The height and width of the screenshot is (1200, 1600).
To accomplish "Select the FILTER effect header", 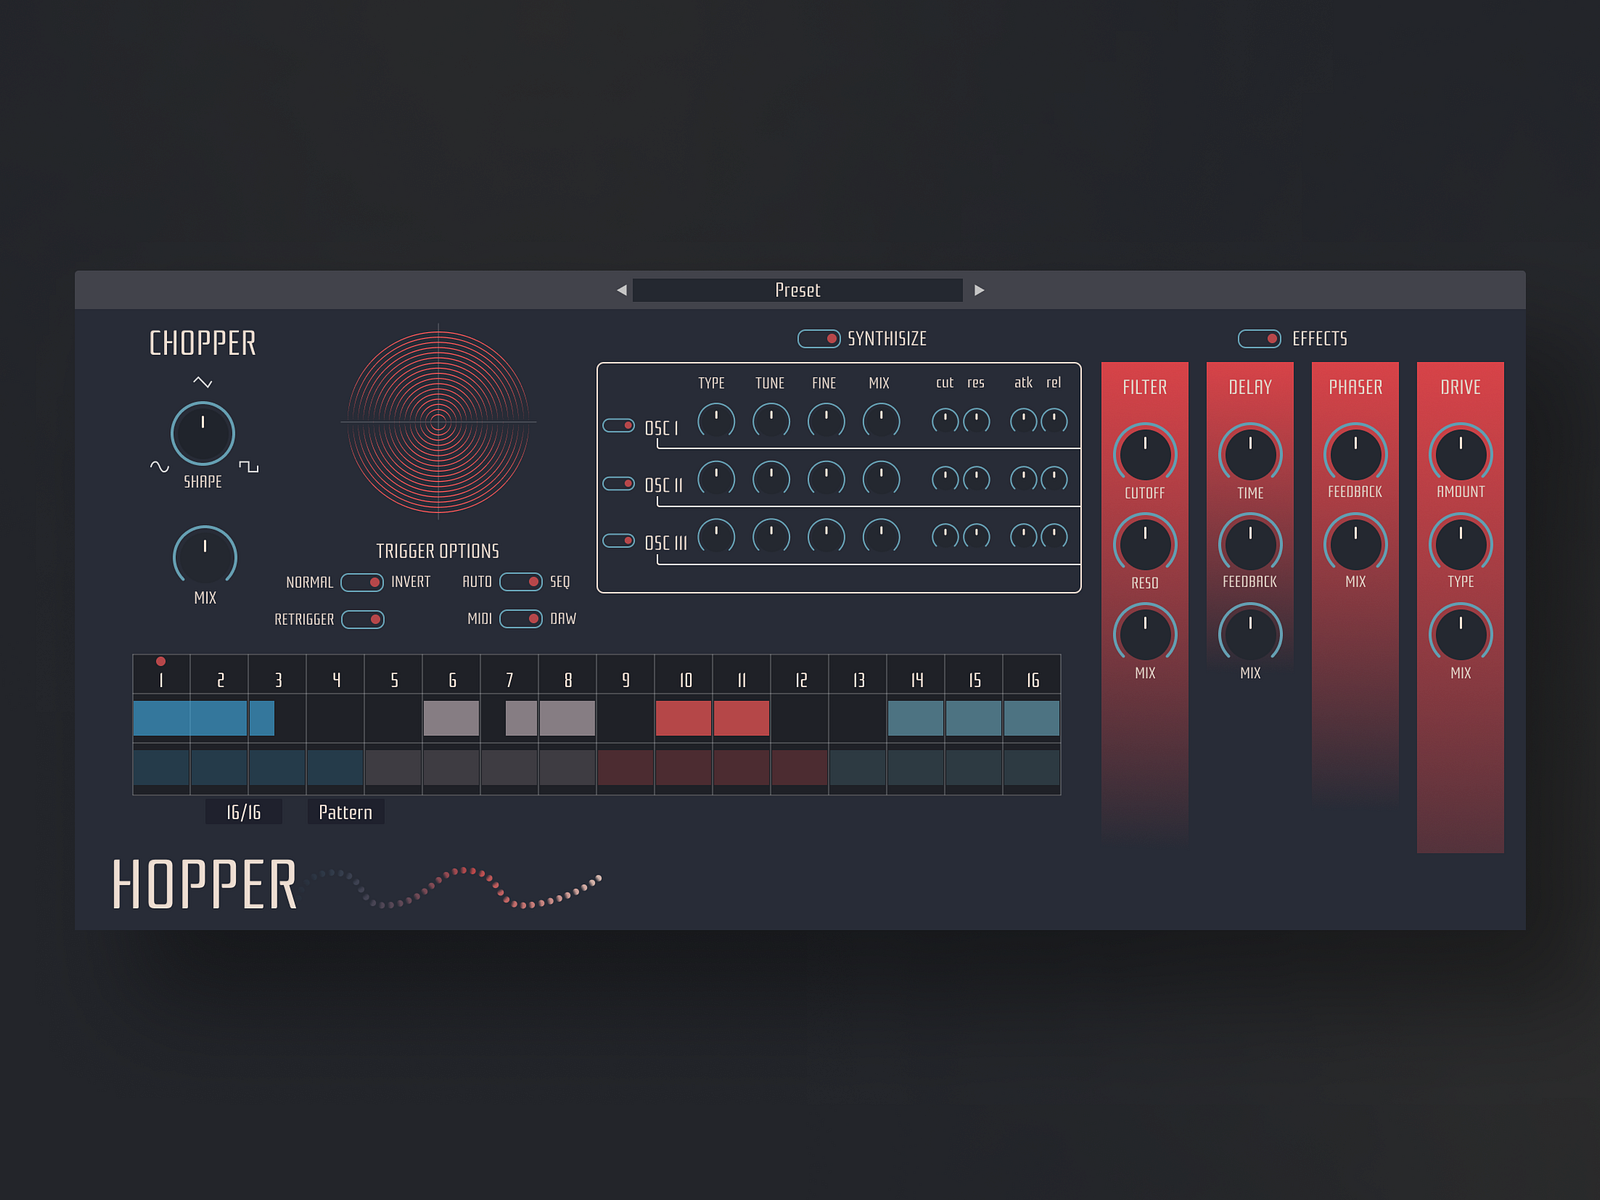I will pos(1145,387).
